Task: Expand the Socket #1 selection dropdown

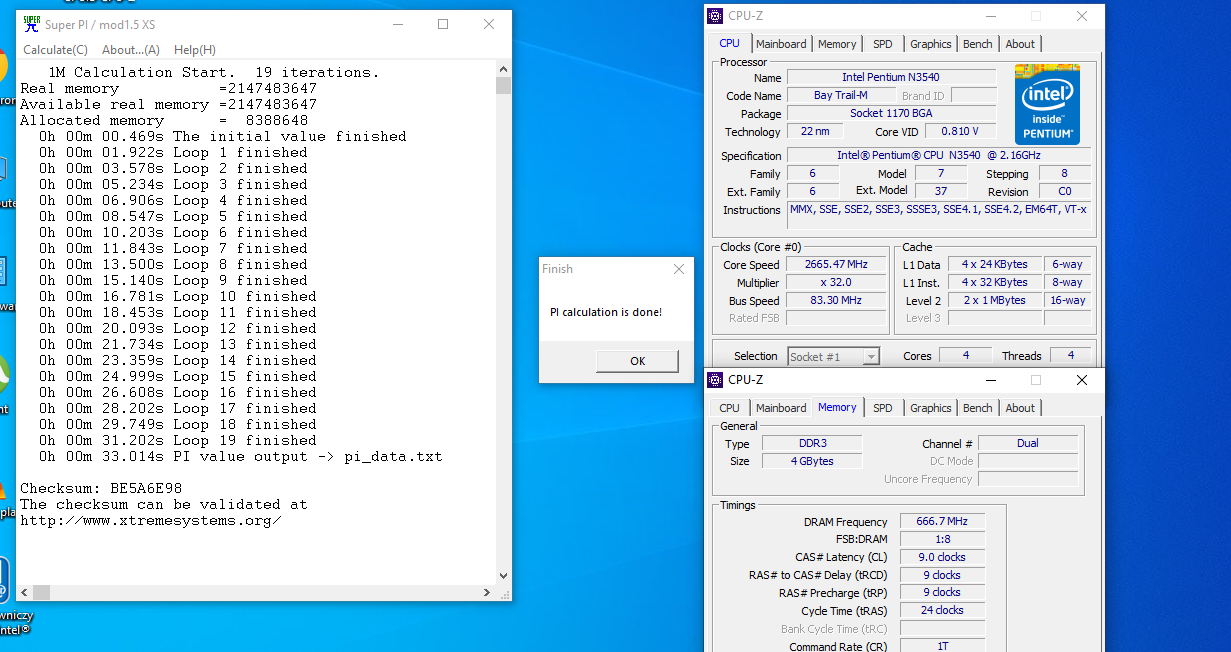Action: pos(870,357)
